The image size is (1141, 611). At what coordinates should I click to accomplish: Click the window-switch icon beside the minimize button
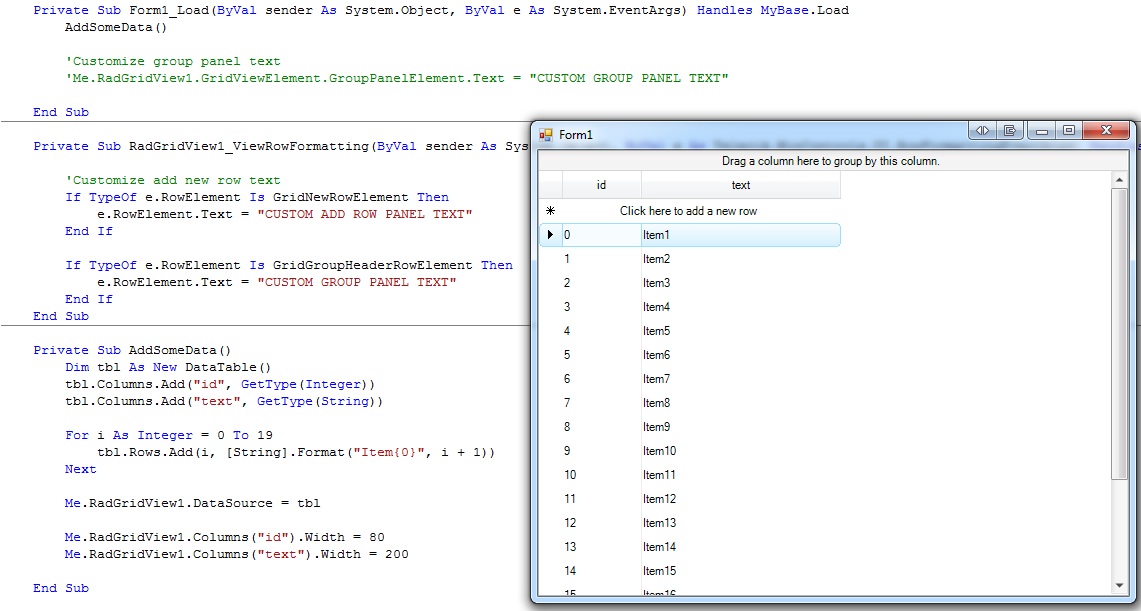(x=1010, y=131)
